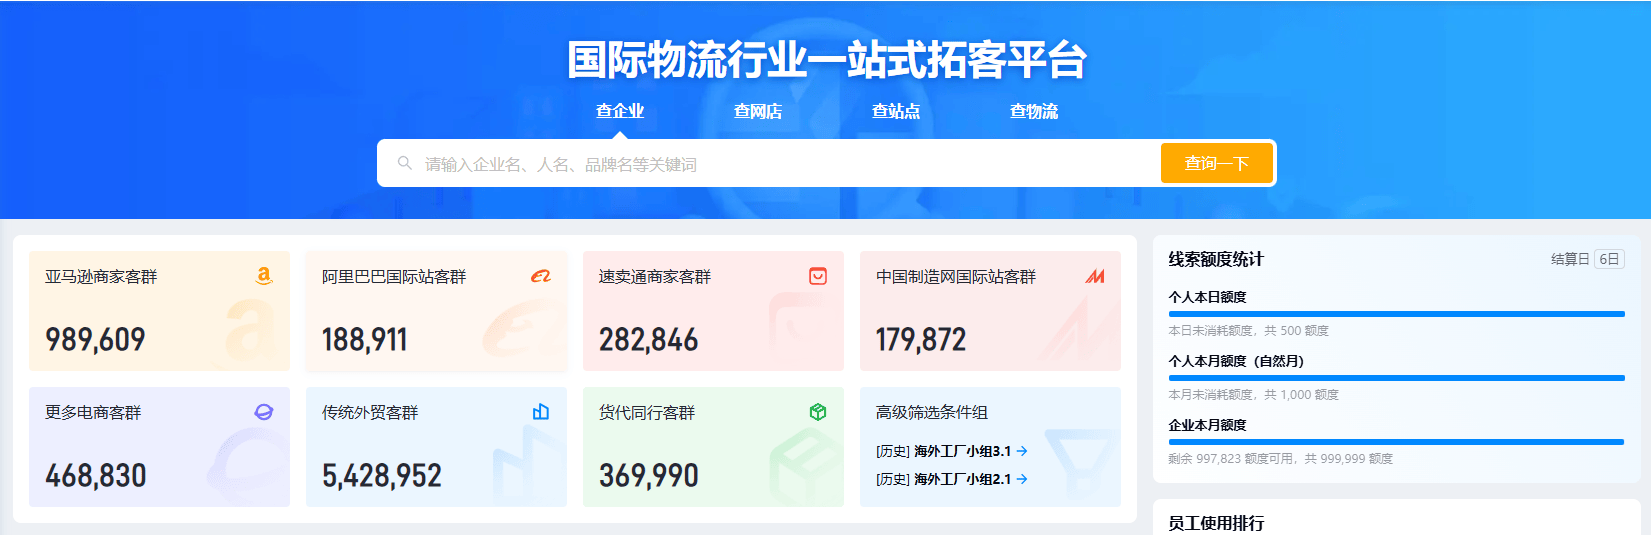
Task: Click arrow icon next to 海外工厂小组2.1
Action: (1022, 479)
